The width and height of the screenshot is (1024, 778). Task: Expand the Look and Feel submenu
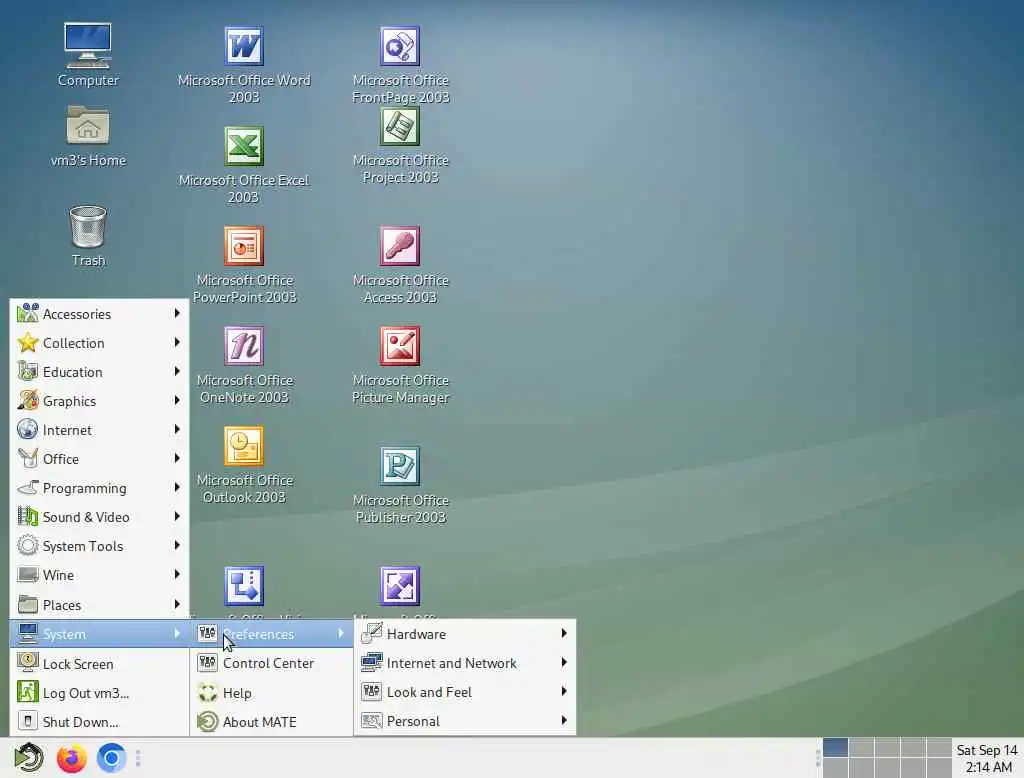464,692
